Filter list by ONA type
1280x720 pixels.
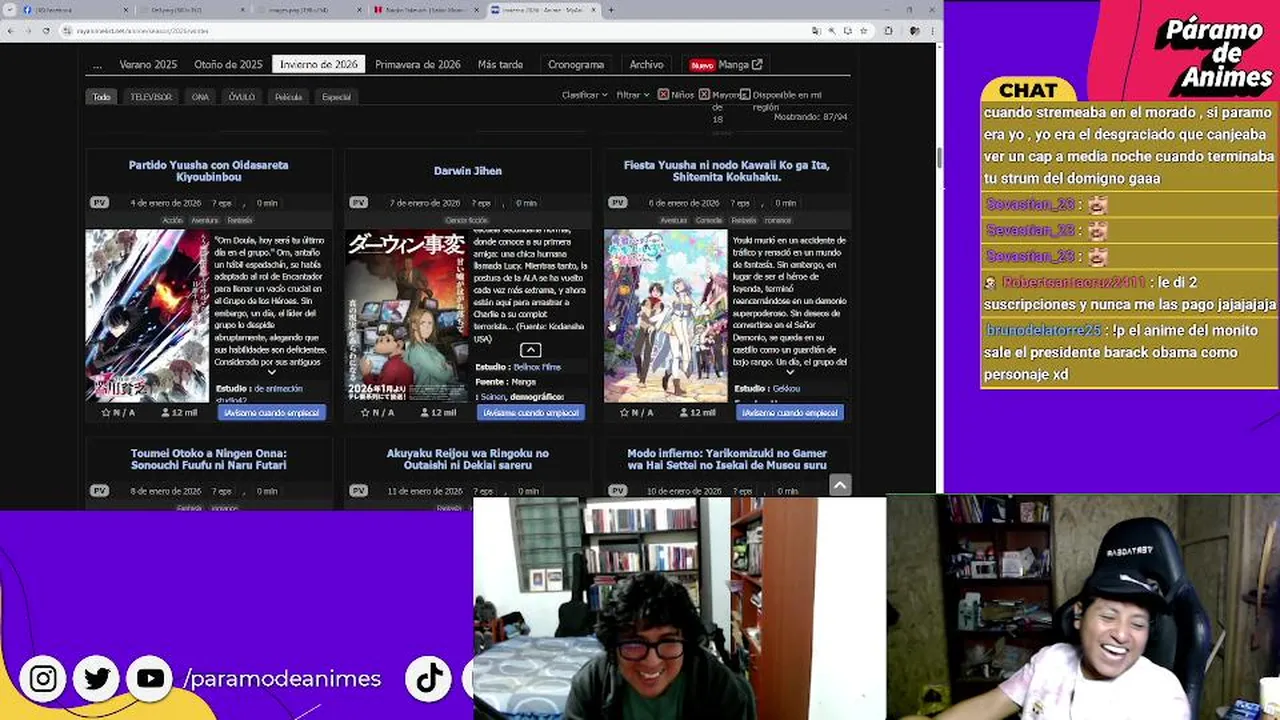(x=200, y=97)
